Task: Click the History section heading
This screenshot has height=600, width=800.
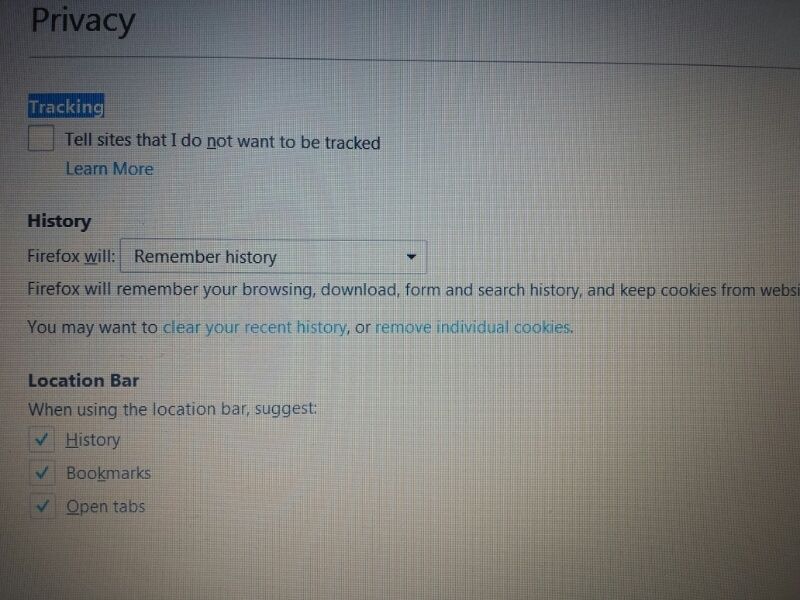Action: [x=59, y=221]
